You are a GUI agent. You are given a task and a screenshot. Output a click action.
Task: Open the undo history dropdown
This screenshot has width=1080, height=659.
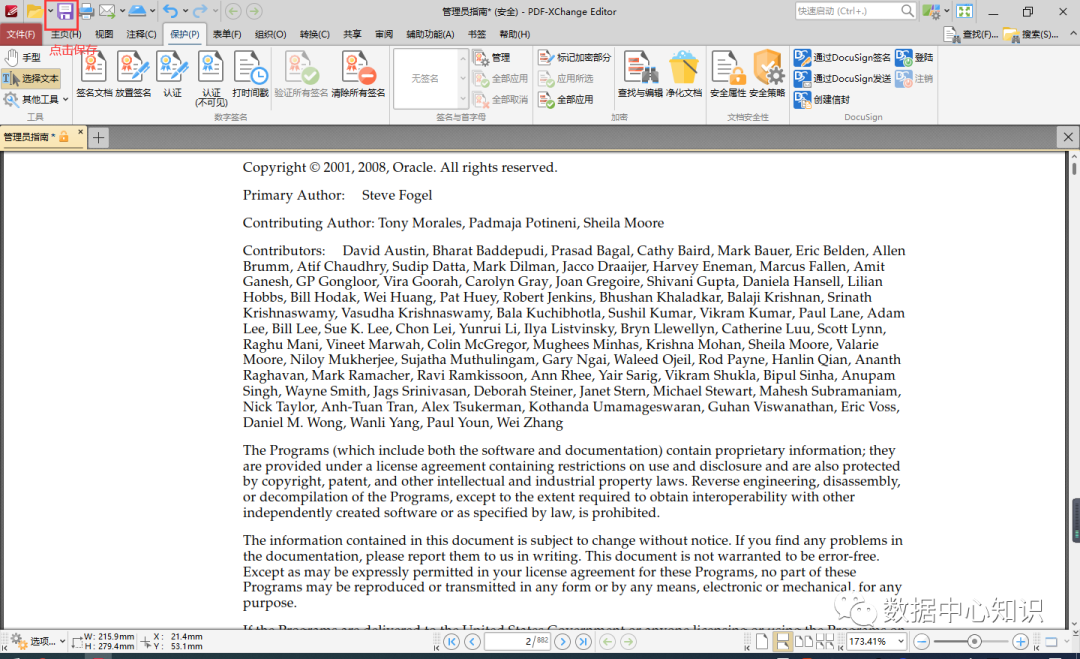185,11
